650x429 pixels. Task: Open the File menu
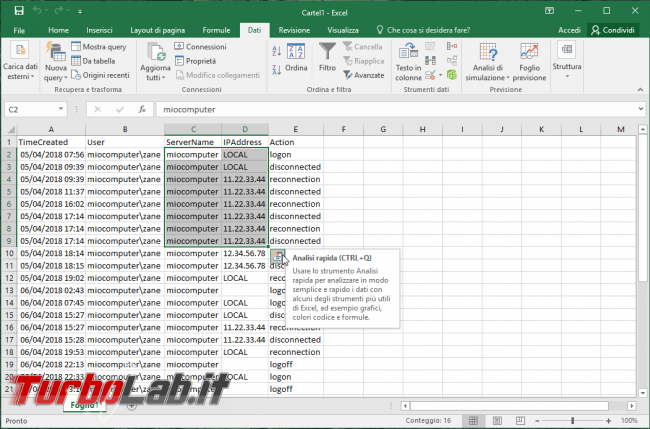[19, 30]
